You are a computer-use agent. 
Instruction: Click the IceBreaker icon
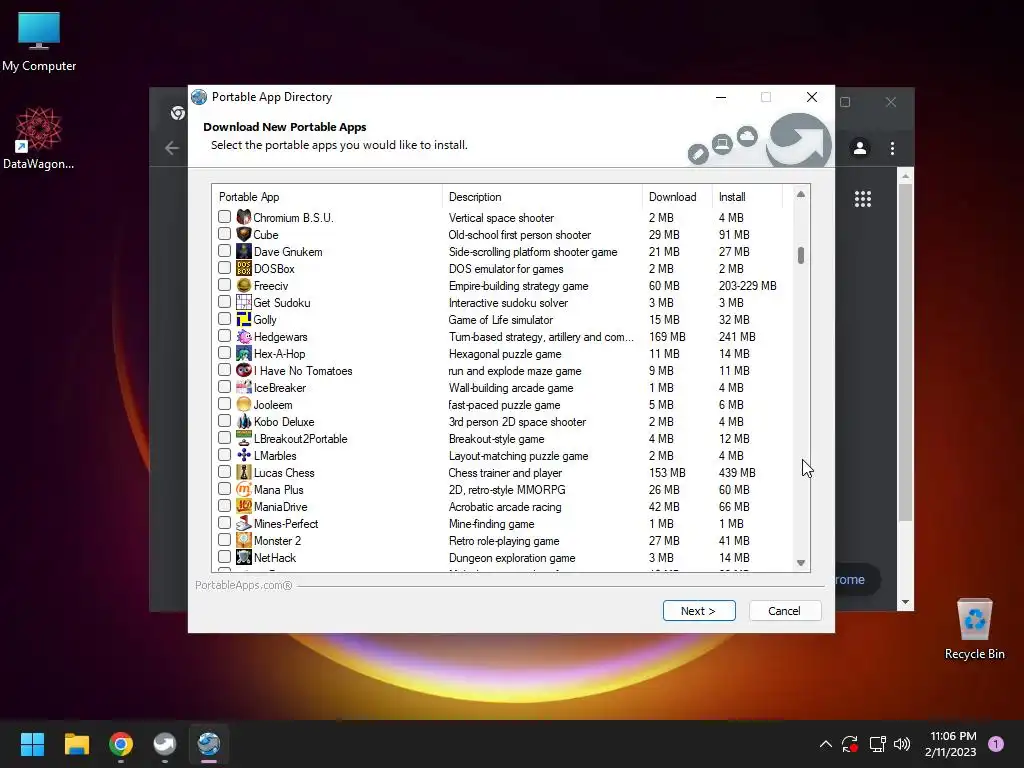point(244,387)
